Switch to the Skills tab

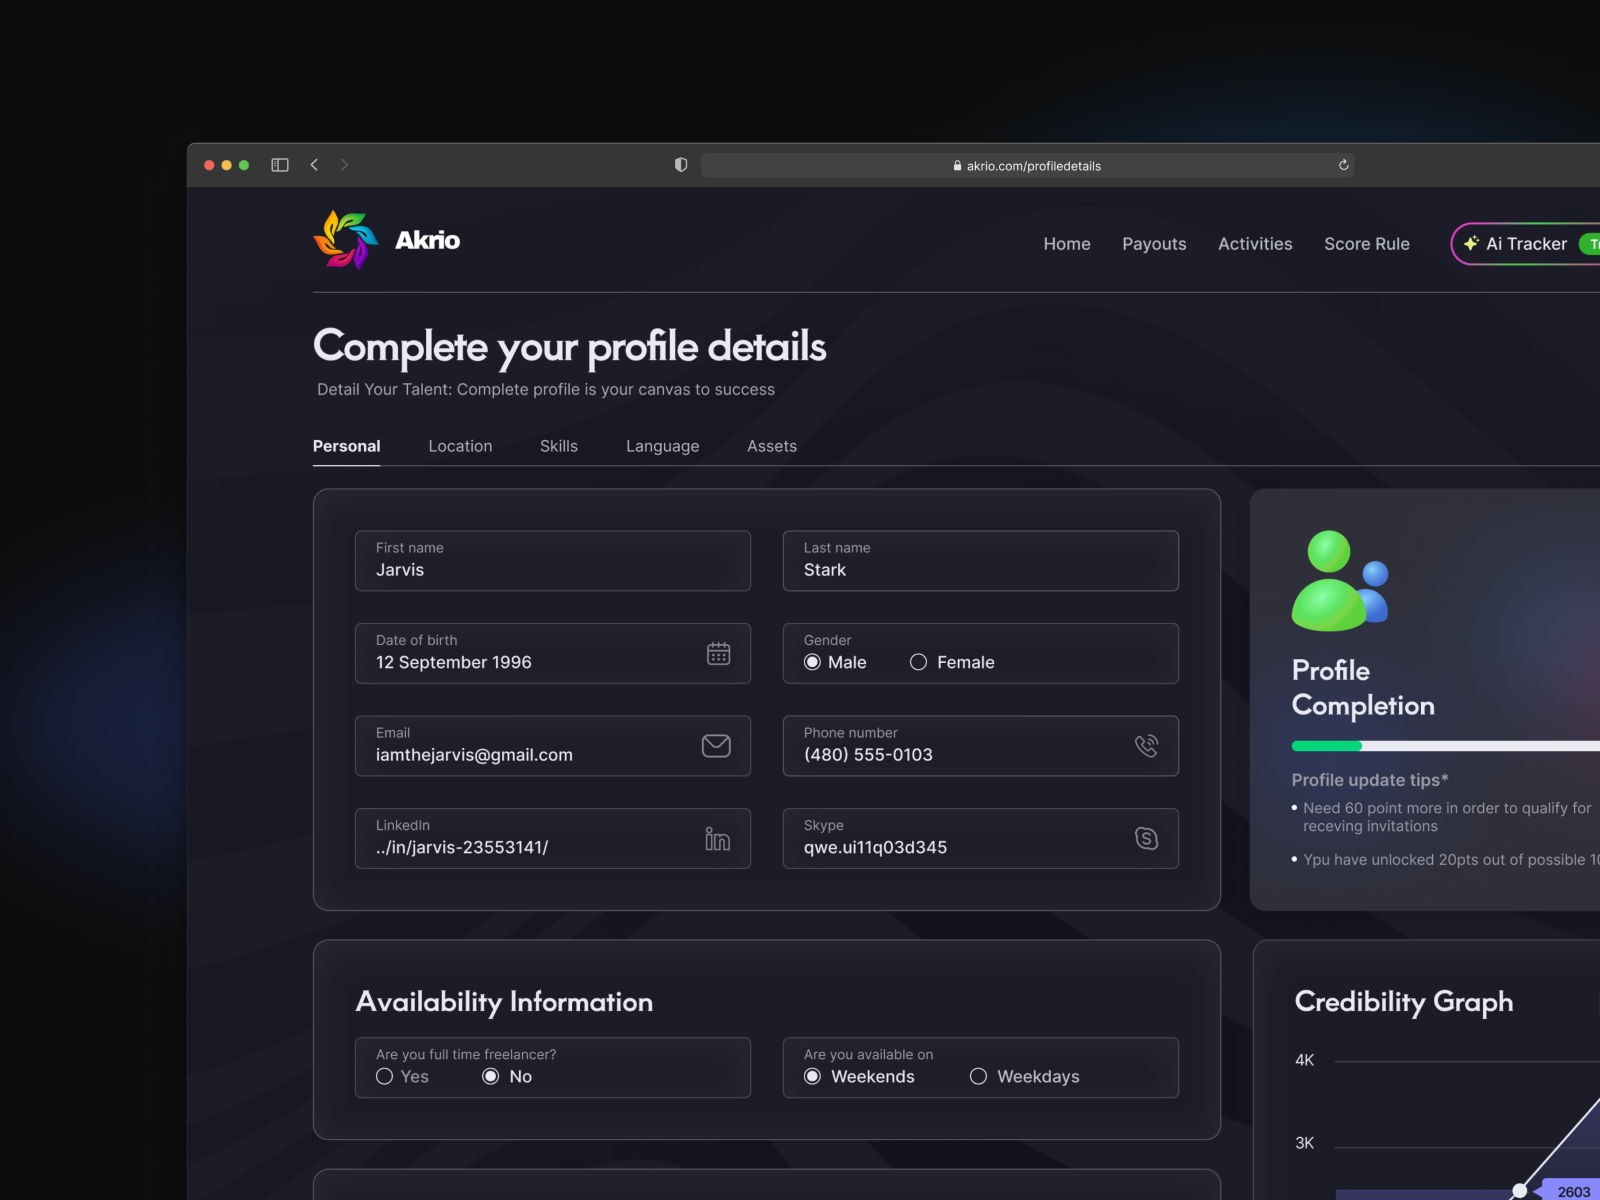tap(558, 446)
